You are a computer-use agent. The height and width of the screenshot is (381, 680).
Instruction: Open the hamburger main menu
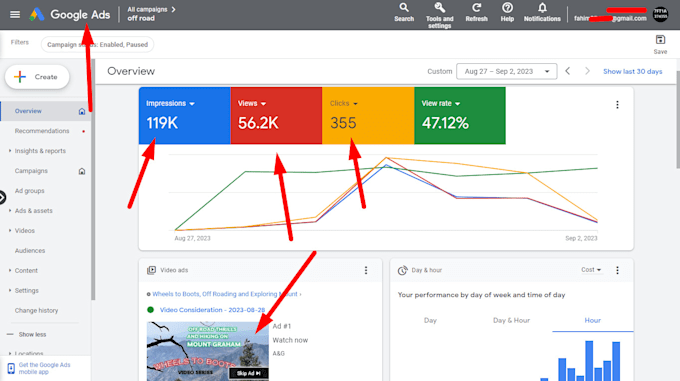(x=15, y=15)
